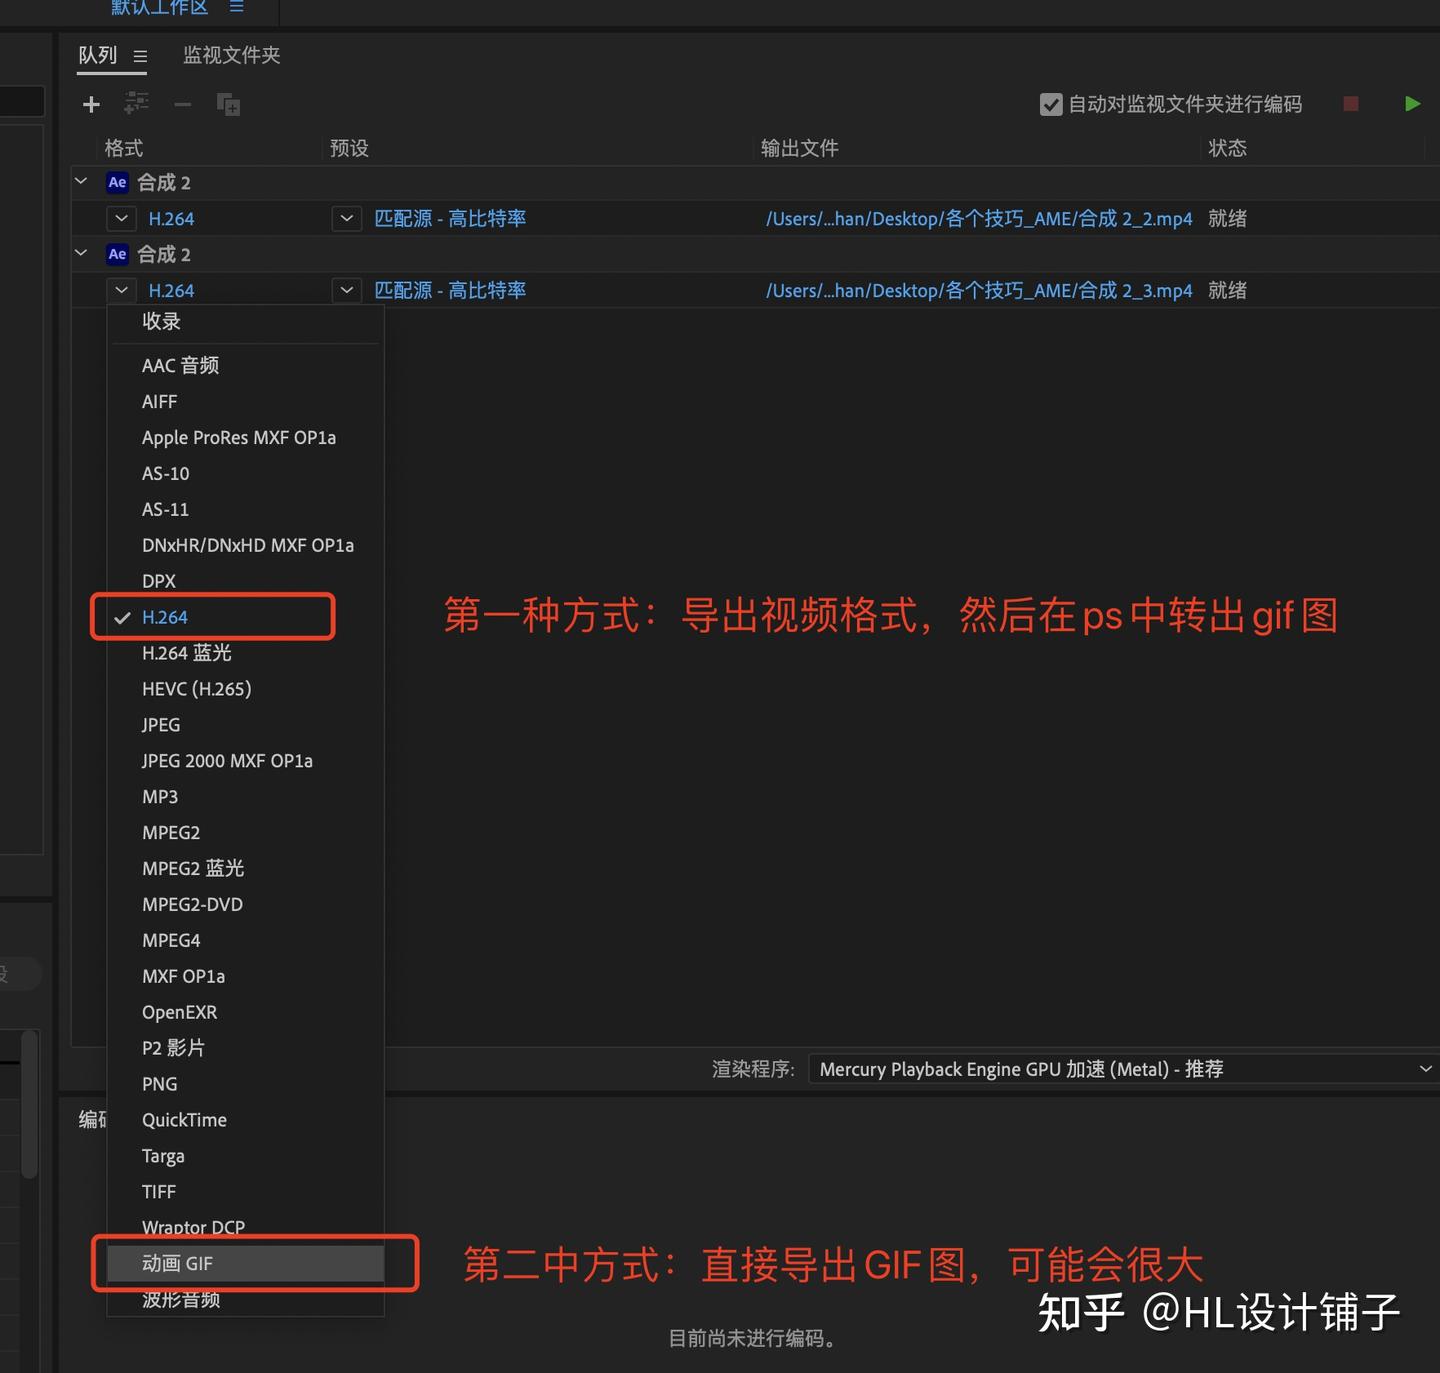Remove the selected item with minus icon
This screenshot has width=1440, height=1373.
[182, 104]
